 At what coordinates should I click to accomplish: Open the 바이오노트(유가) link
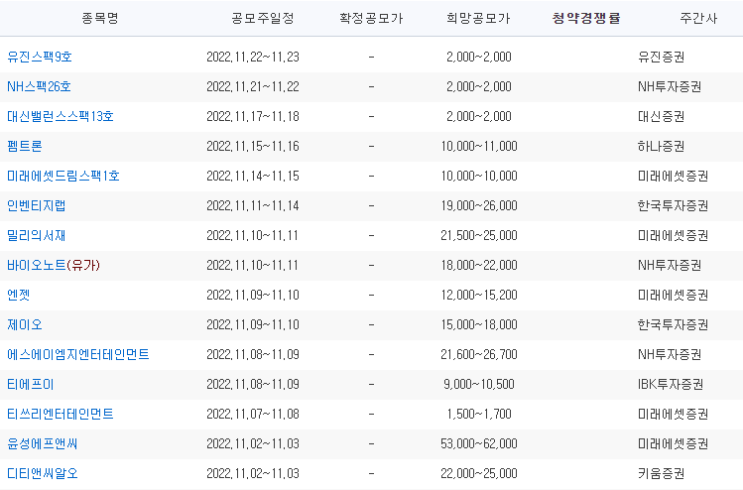click(54, 265)
